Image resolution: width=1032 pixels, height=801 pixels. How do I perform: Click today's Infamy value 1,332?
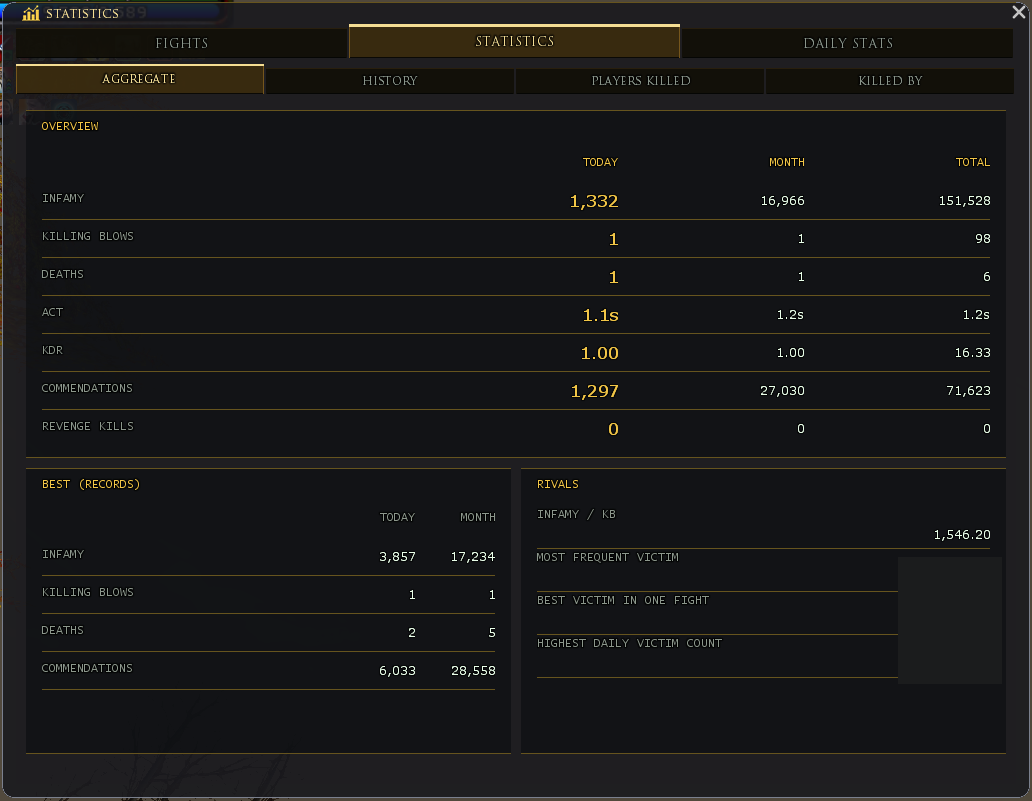[594, 201]
